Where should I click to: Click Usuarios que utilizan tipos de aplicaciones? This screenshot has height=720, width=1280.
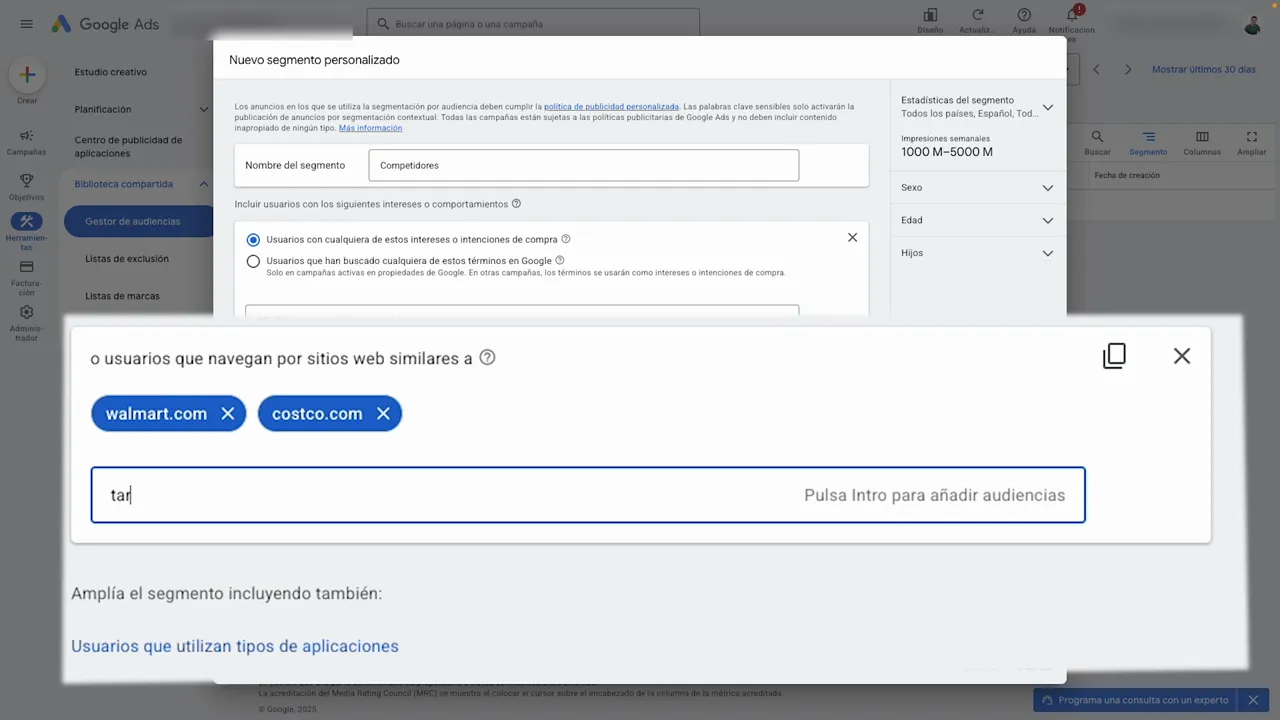click(x=235, y=646)
